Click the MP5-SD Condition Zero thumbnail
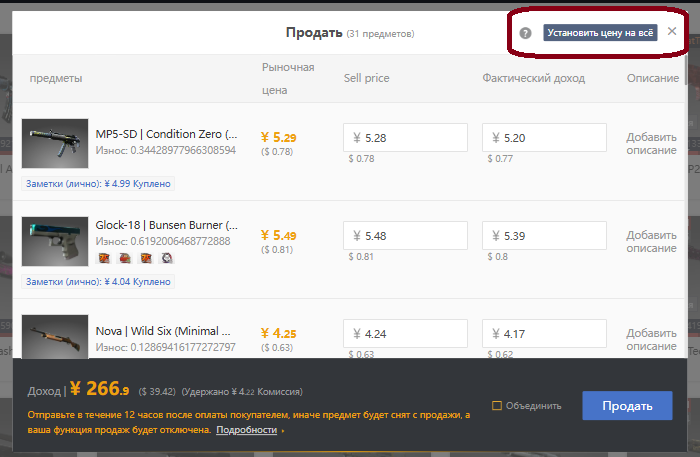The width and height of the screenshot is (700, 457). (x=55, y=143)
